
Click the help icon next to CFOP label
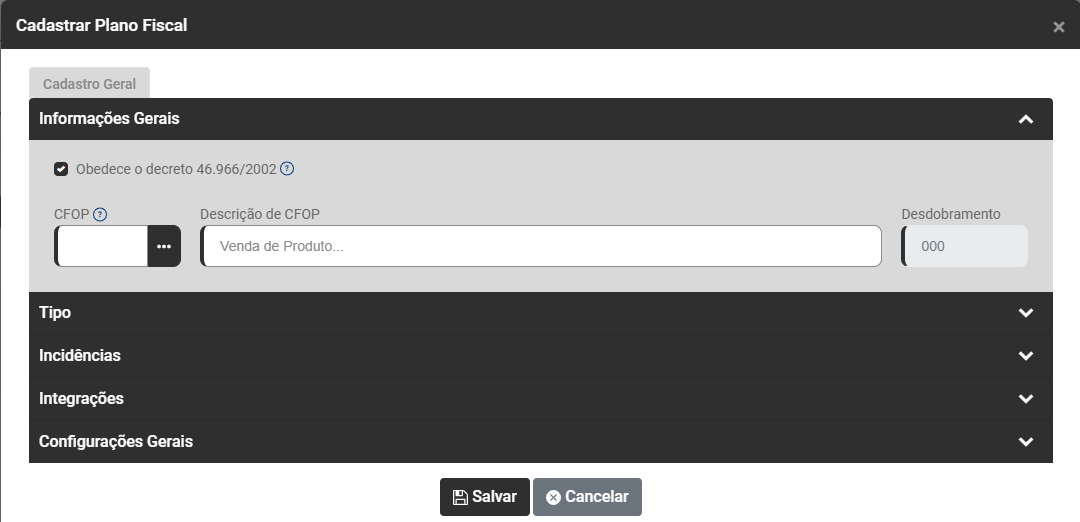coord(100,214)
